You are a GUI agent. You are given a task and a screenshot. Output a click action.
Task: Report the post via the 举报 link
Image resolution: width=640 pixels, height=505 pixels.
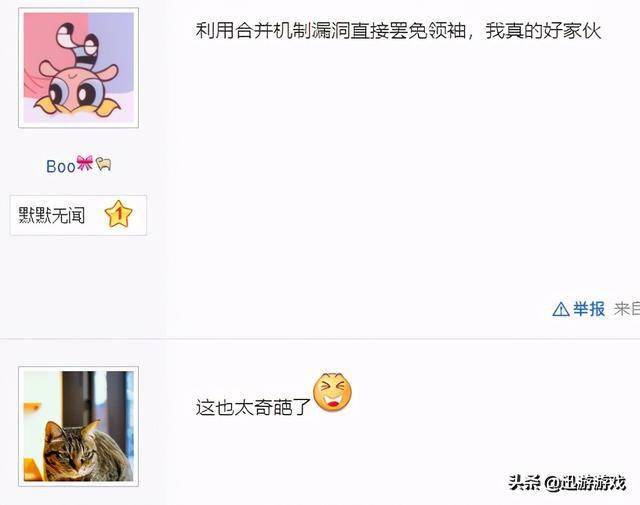coord(589,309)
